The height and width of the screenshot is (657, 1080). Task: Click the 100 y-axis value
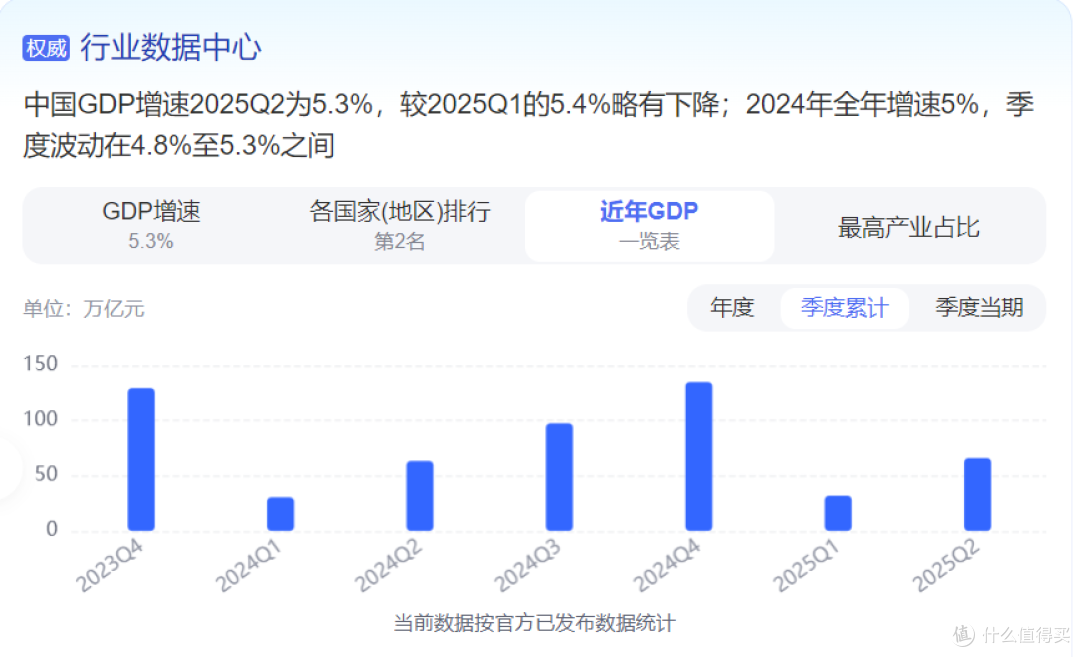[x=41, y=419]
